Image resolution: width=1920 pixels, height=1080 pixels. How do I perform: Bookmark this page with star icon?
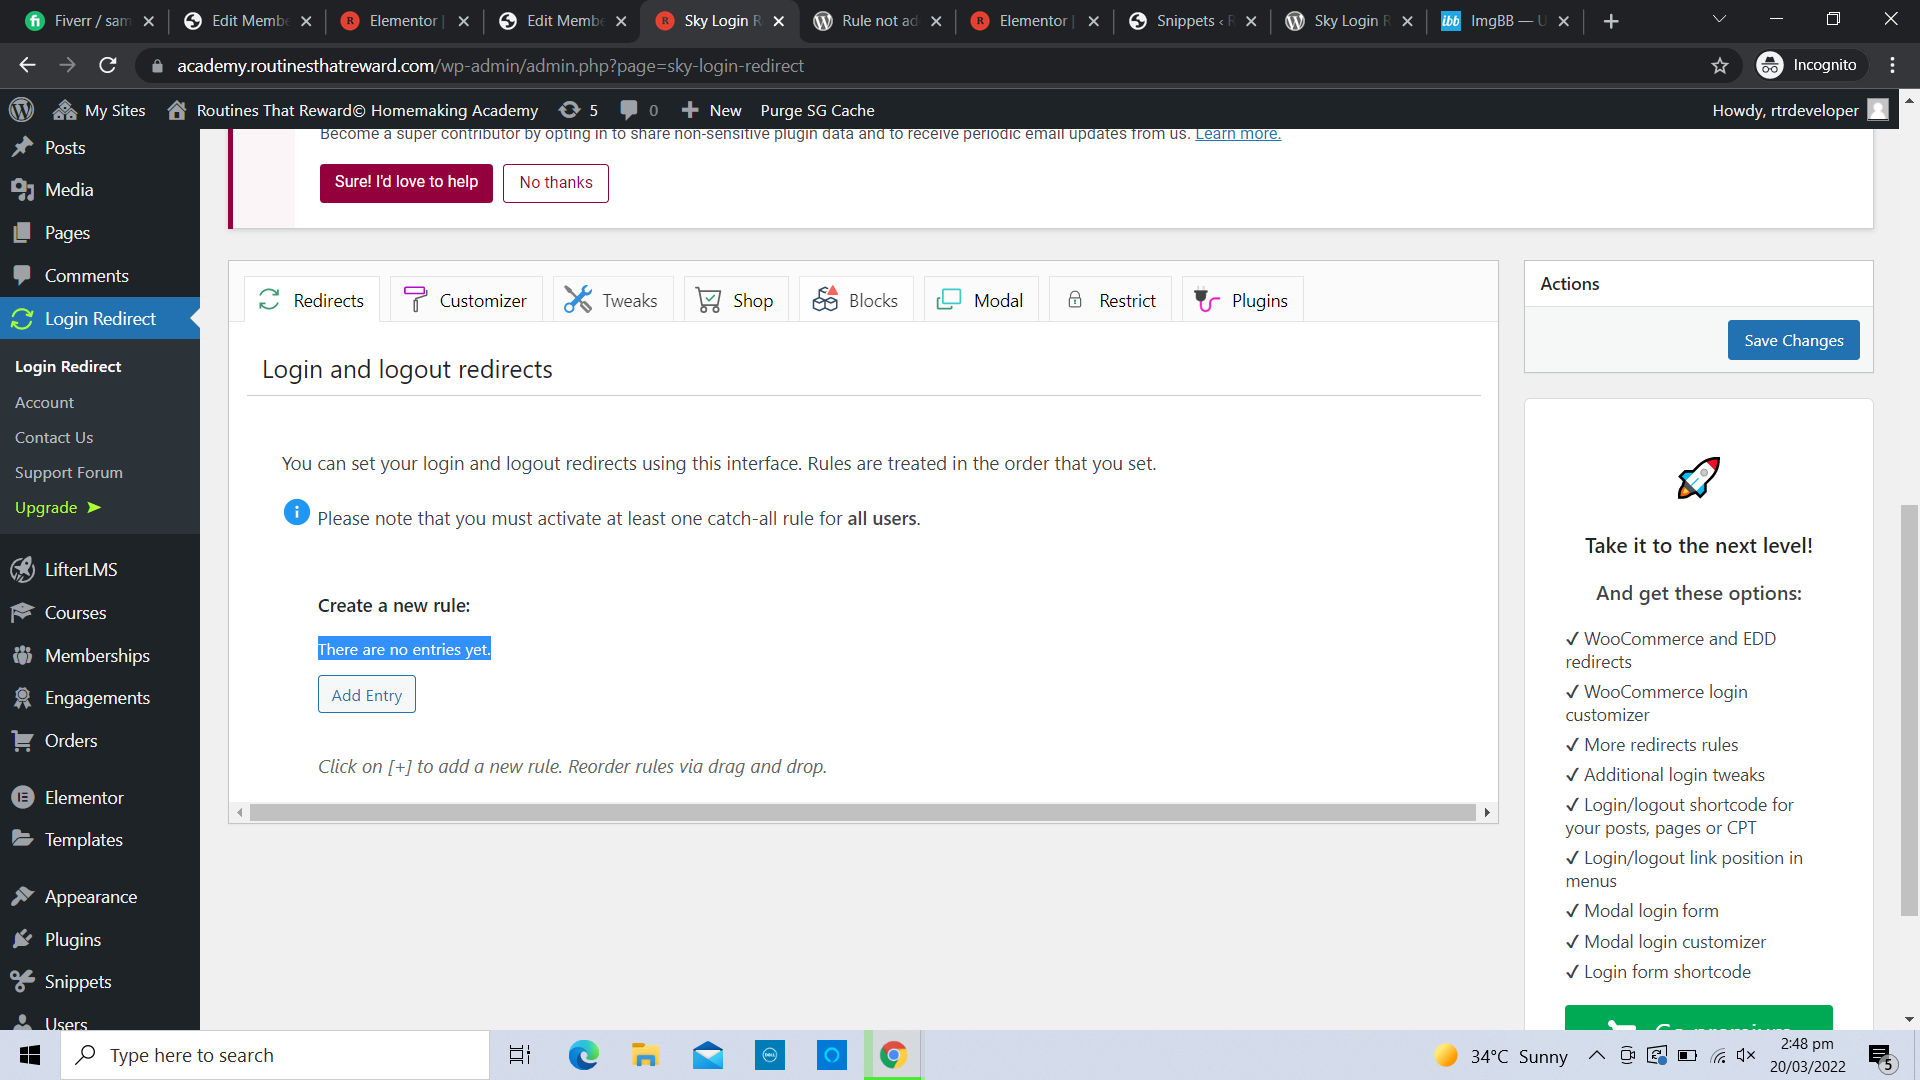pos(1719,66)
